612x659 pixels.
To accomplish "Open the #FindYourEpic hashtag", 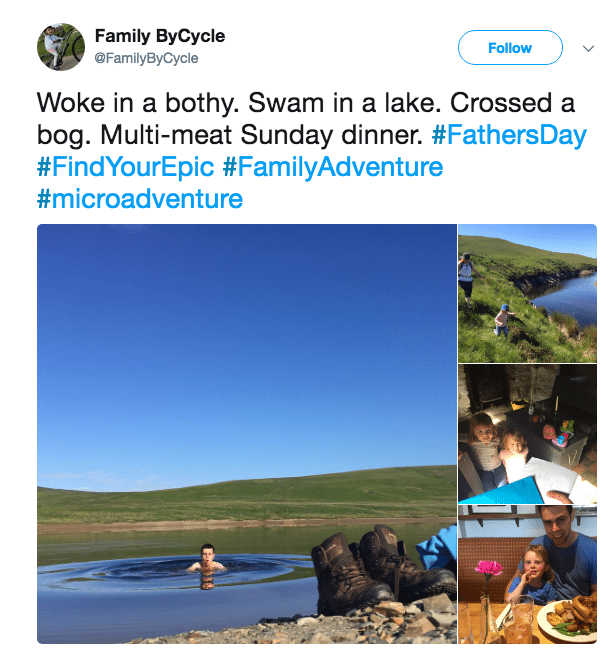I will pyautogui.click(x=126, y=166).
